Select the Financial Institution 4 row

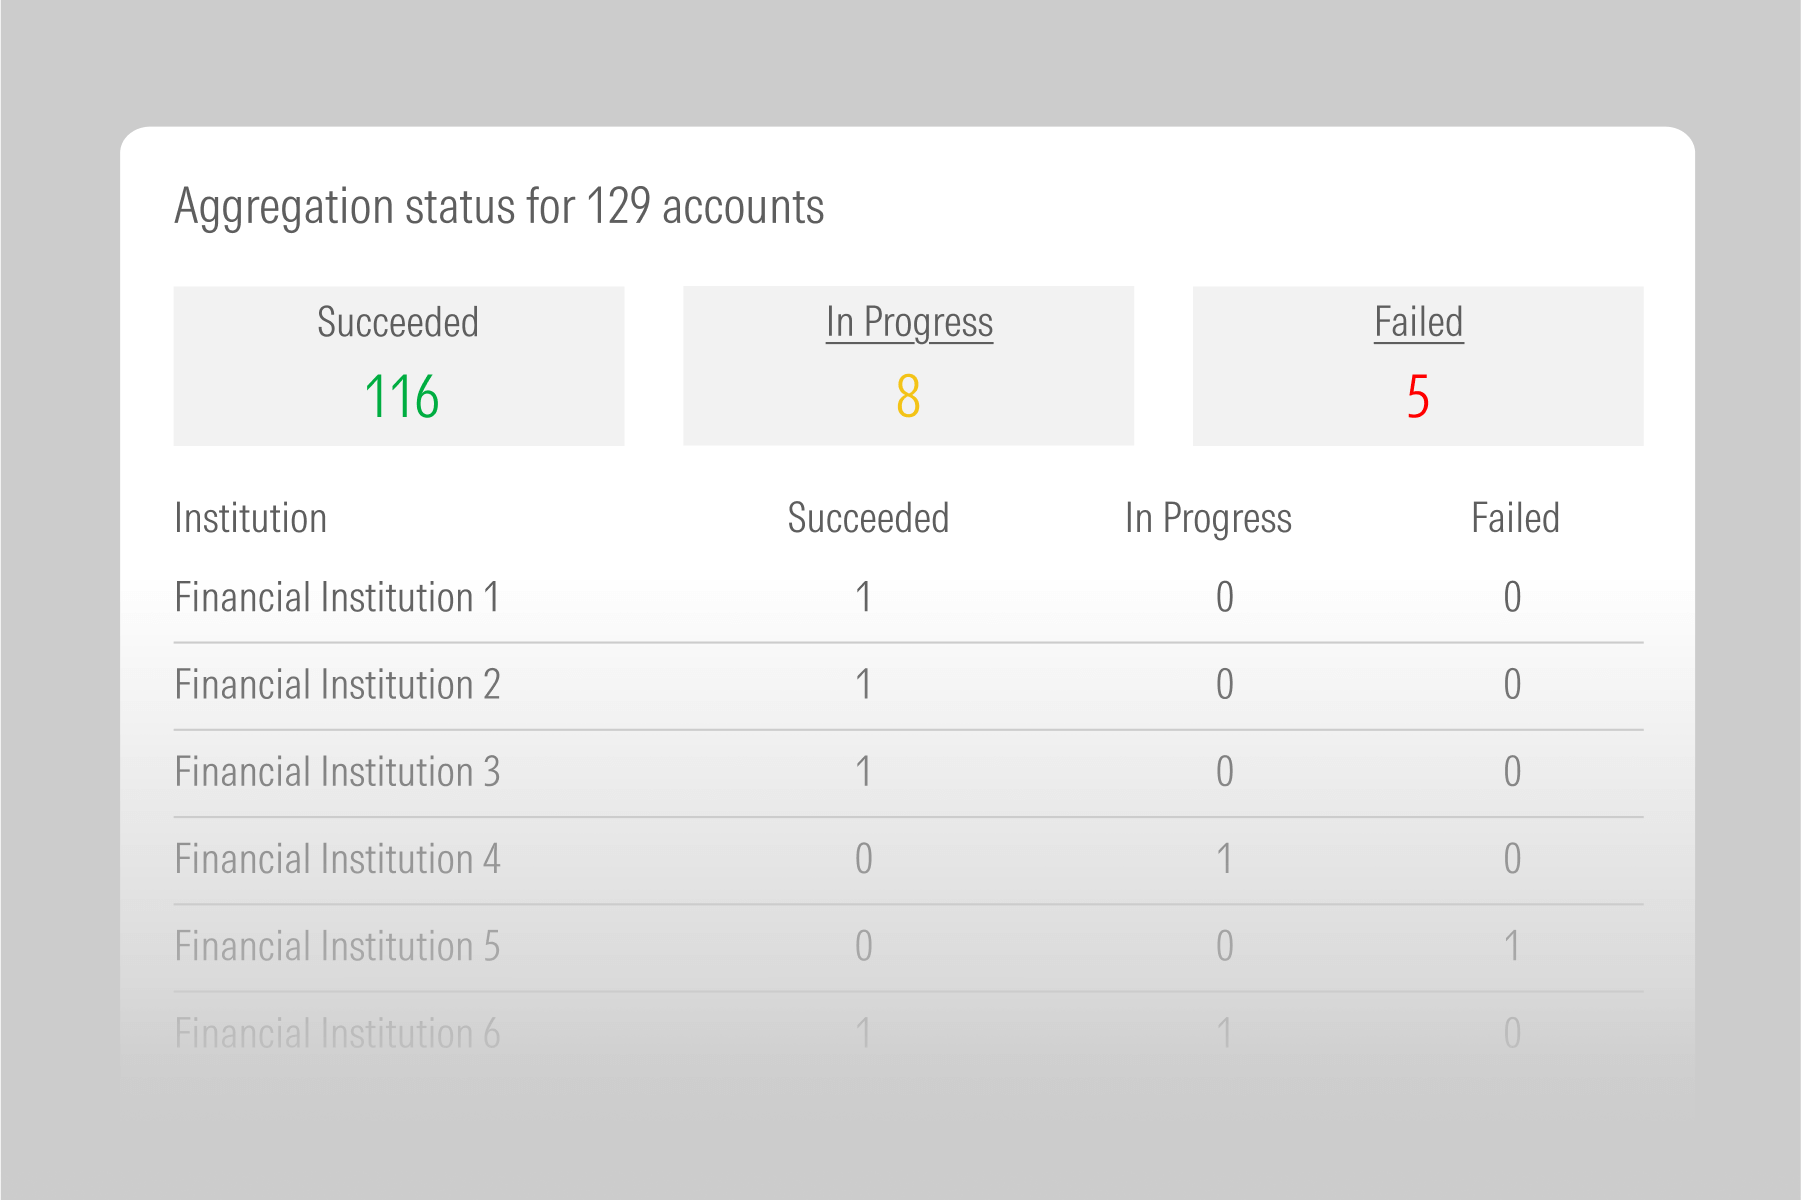[x=337, y=859]
